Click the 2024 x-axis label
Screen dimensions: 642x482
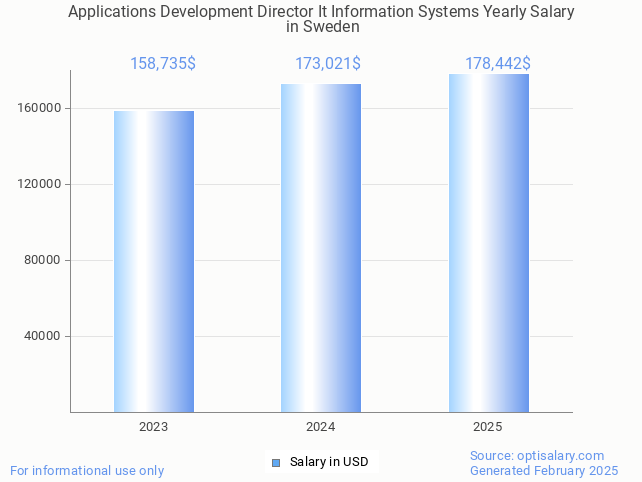(321, 427)
